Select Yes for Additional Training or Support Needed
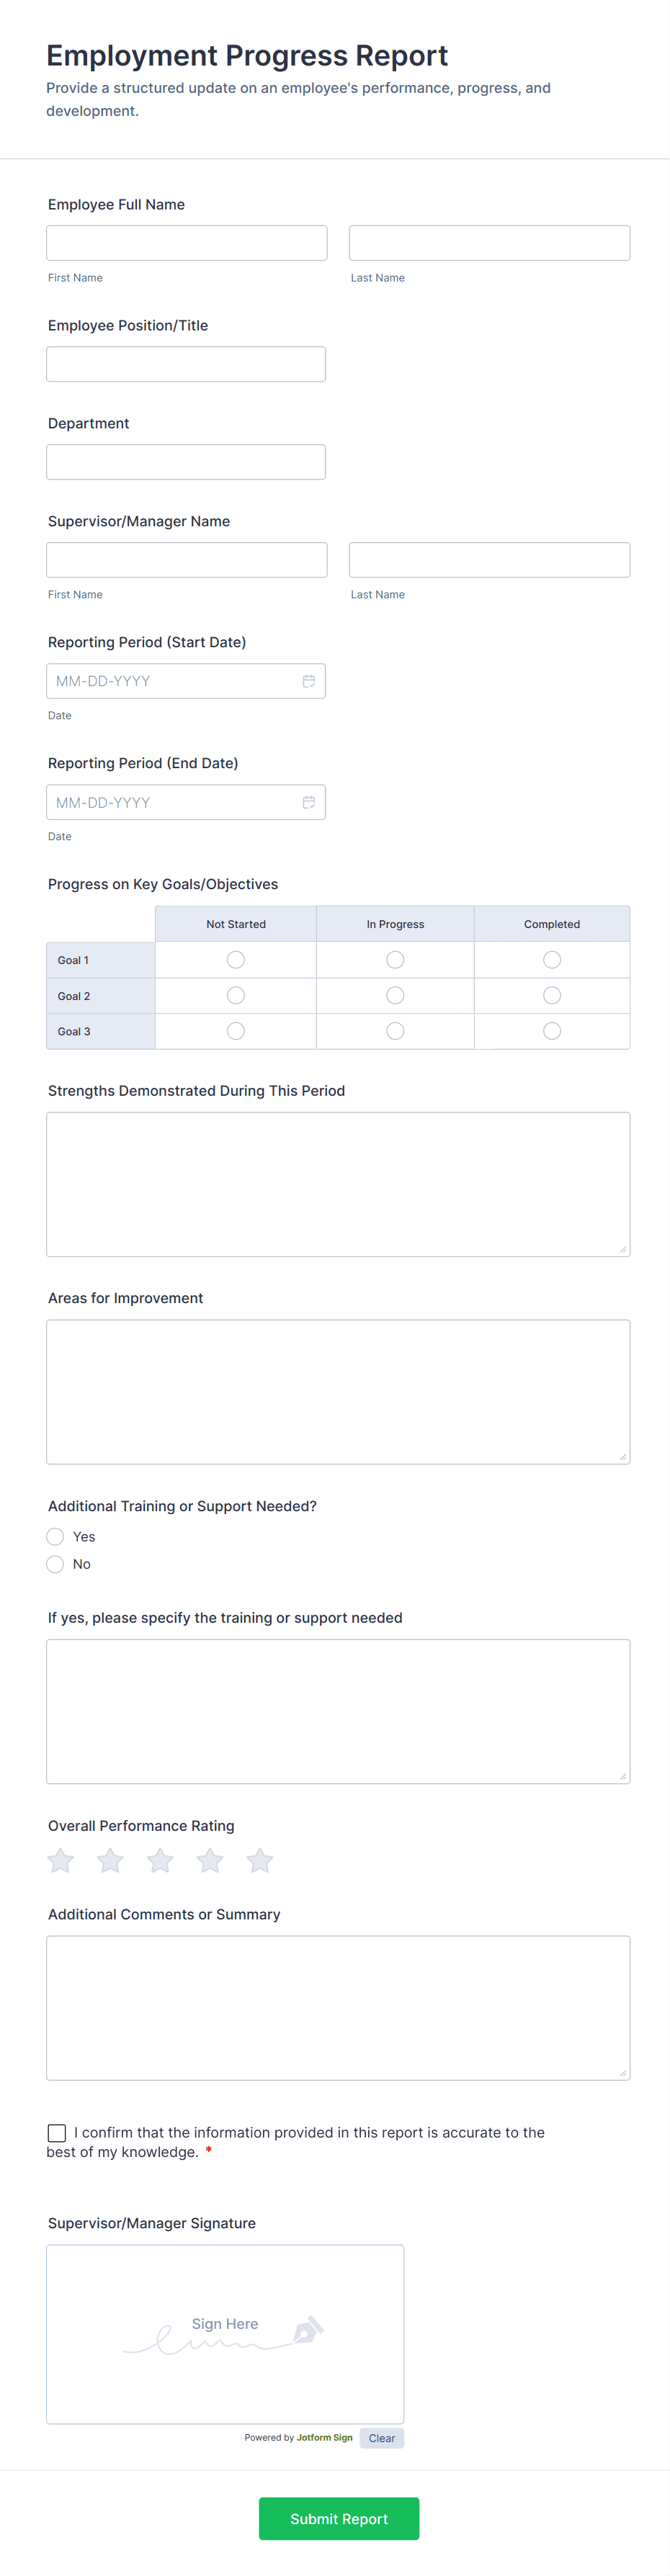This screenshot has width=670, height=2576. tap(55, 1536)
